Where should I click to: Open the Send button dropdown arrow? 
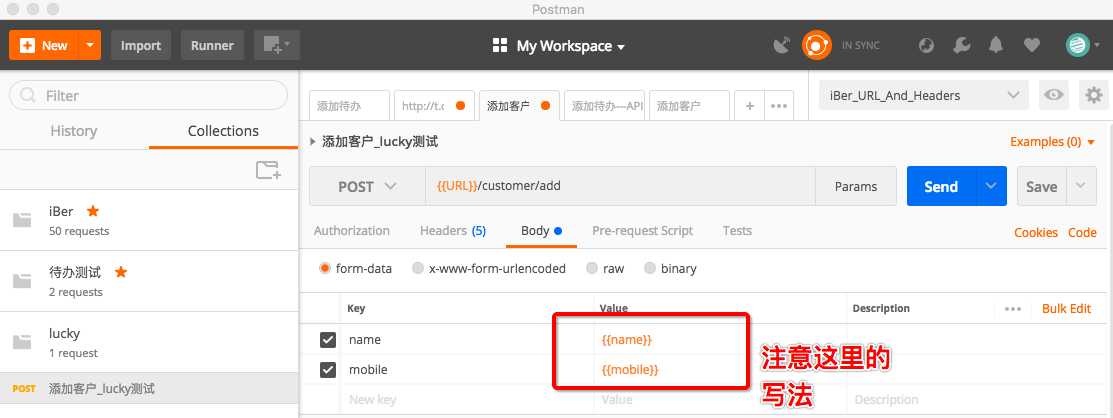click(x=991, y=187)
